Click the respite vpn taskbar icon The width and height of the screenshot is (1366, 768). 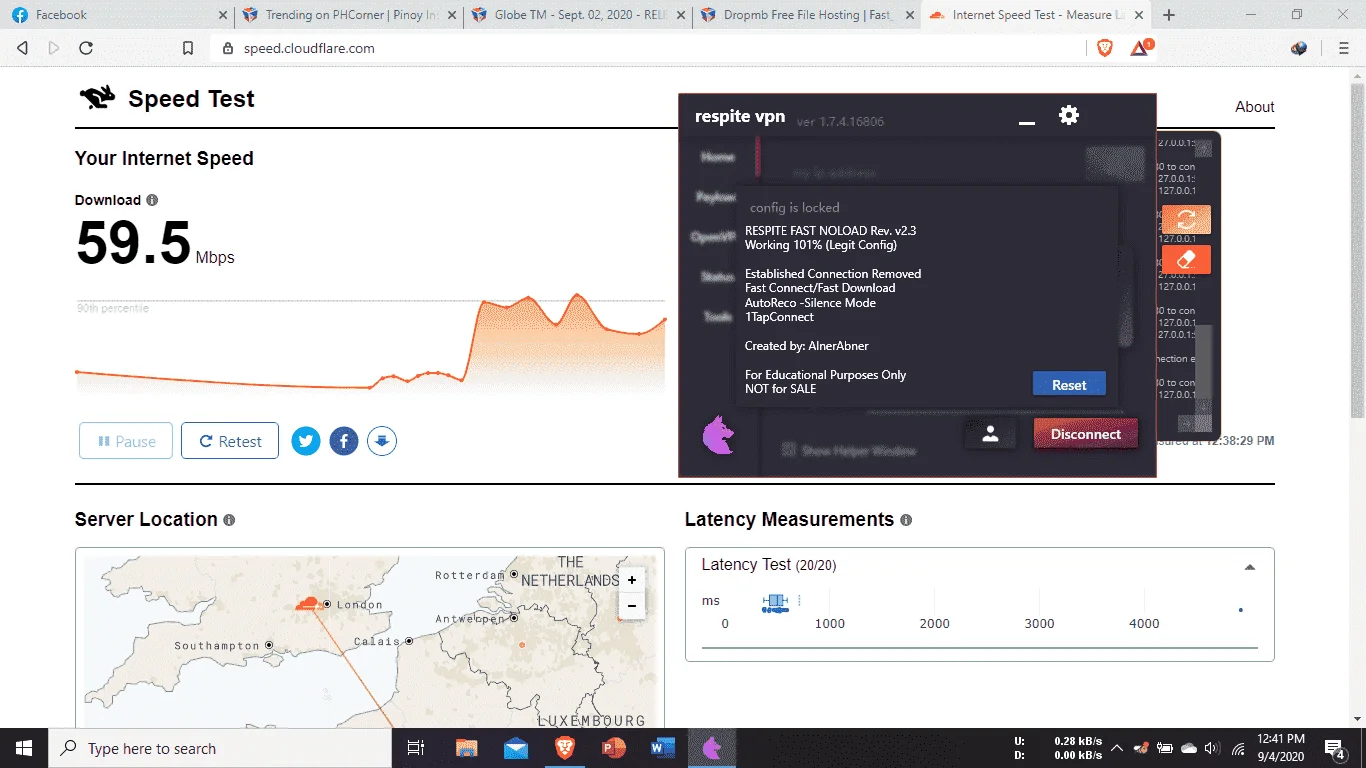[712, 748]
